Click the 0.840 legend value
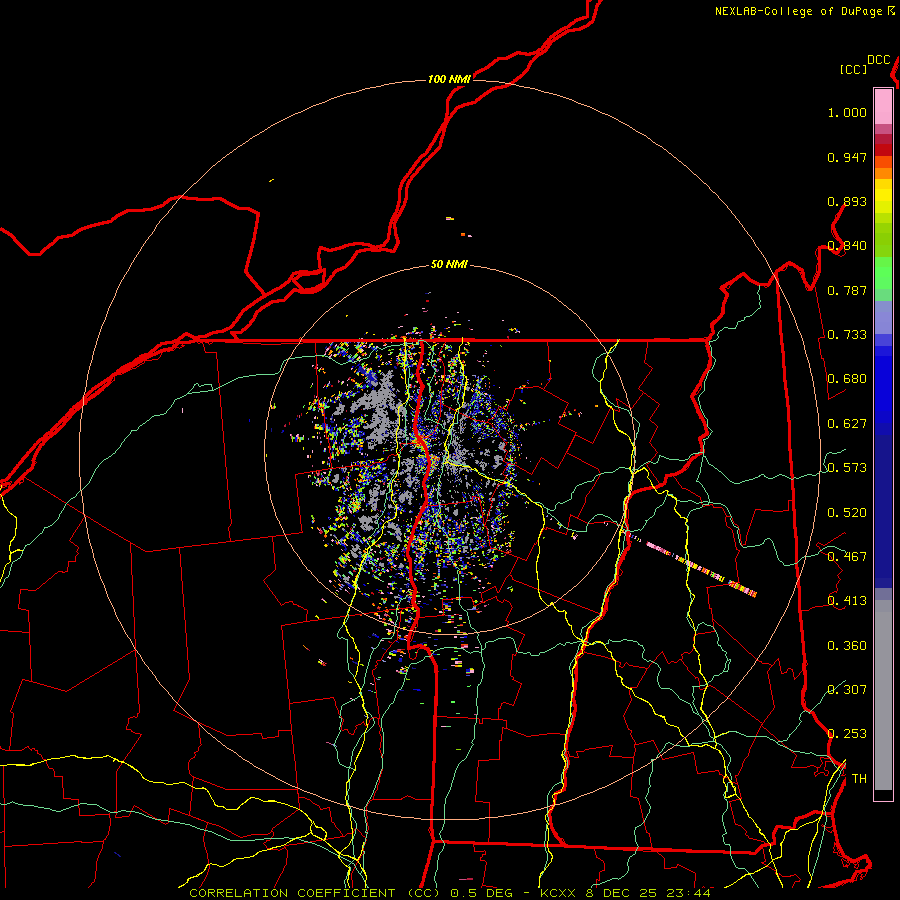This screenshot has width=900, height=900. pos(847,246)
